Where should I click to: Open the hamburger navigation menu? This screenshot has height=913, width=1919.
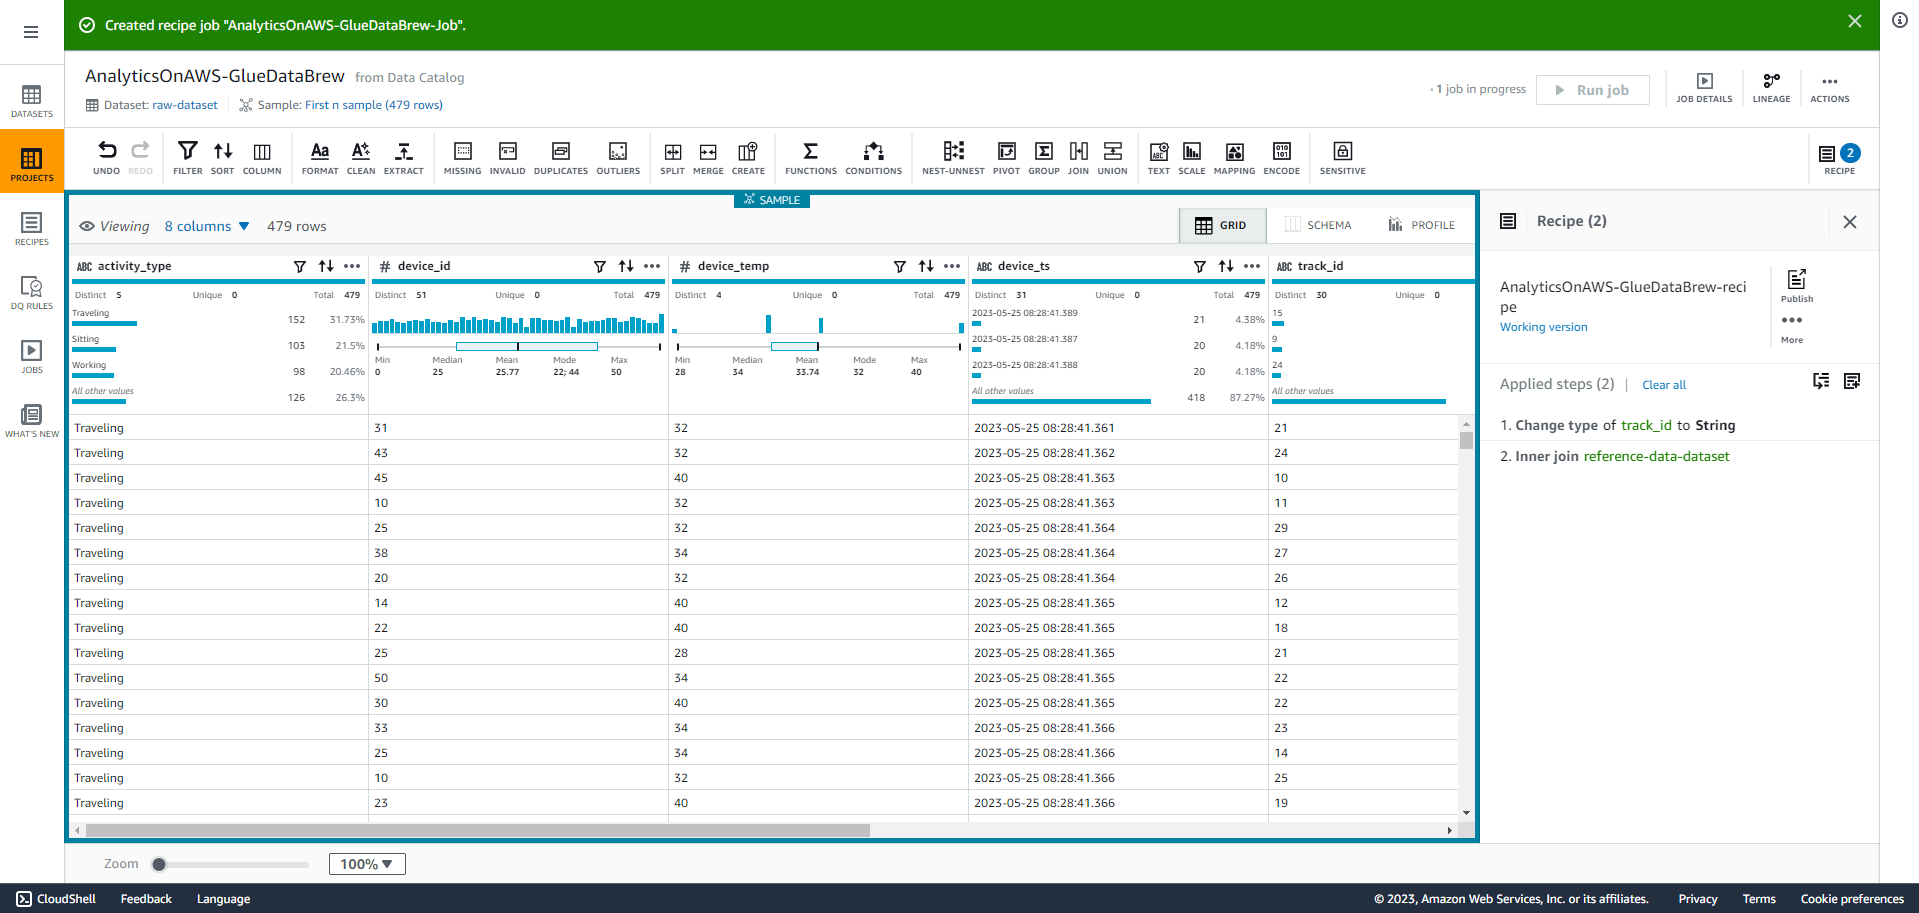point(31,32)
